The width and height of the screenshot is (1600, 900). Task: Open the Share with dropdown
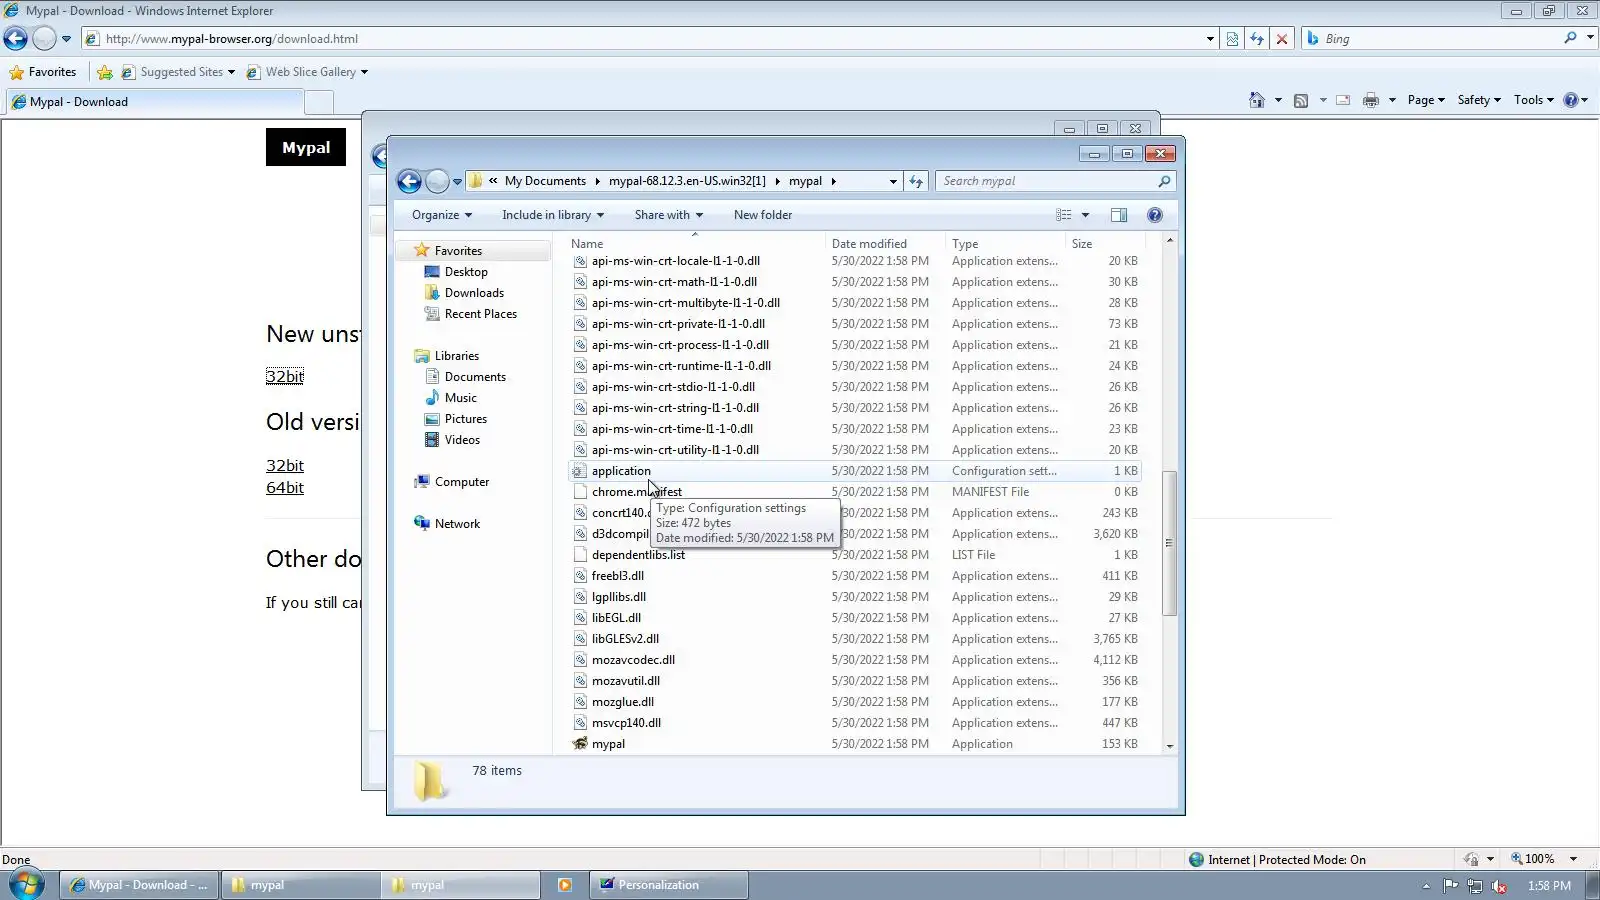click(669, 215)
